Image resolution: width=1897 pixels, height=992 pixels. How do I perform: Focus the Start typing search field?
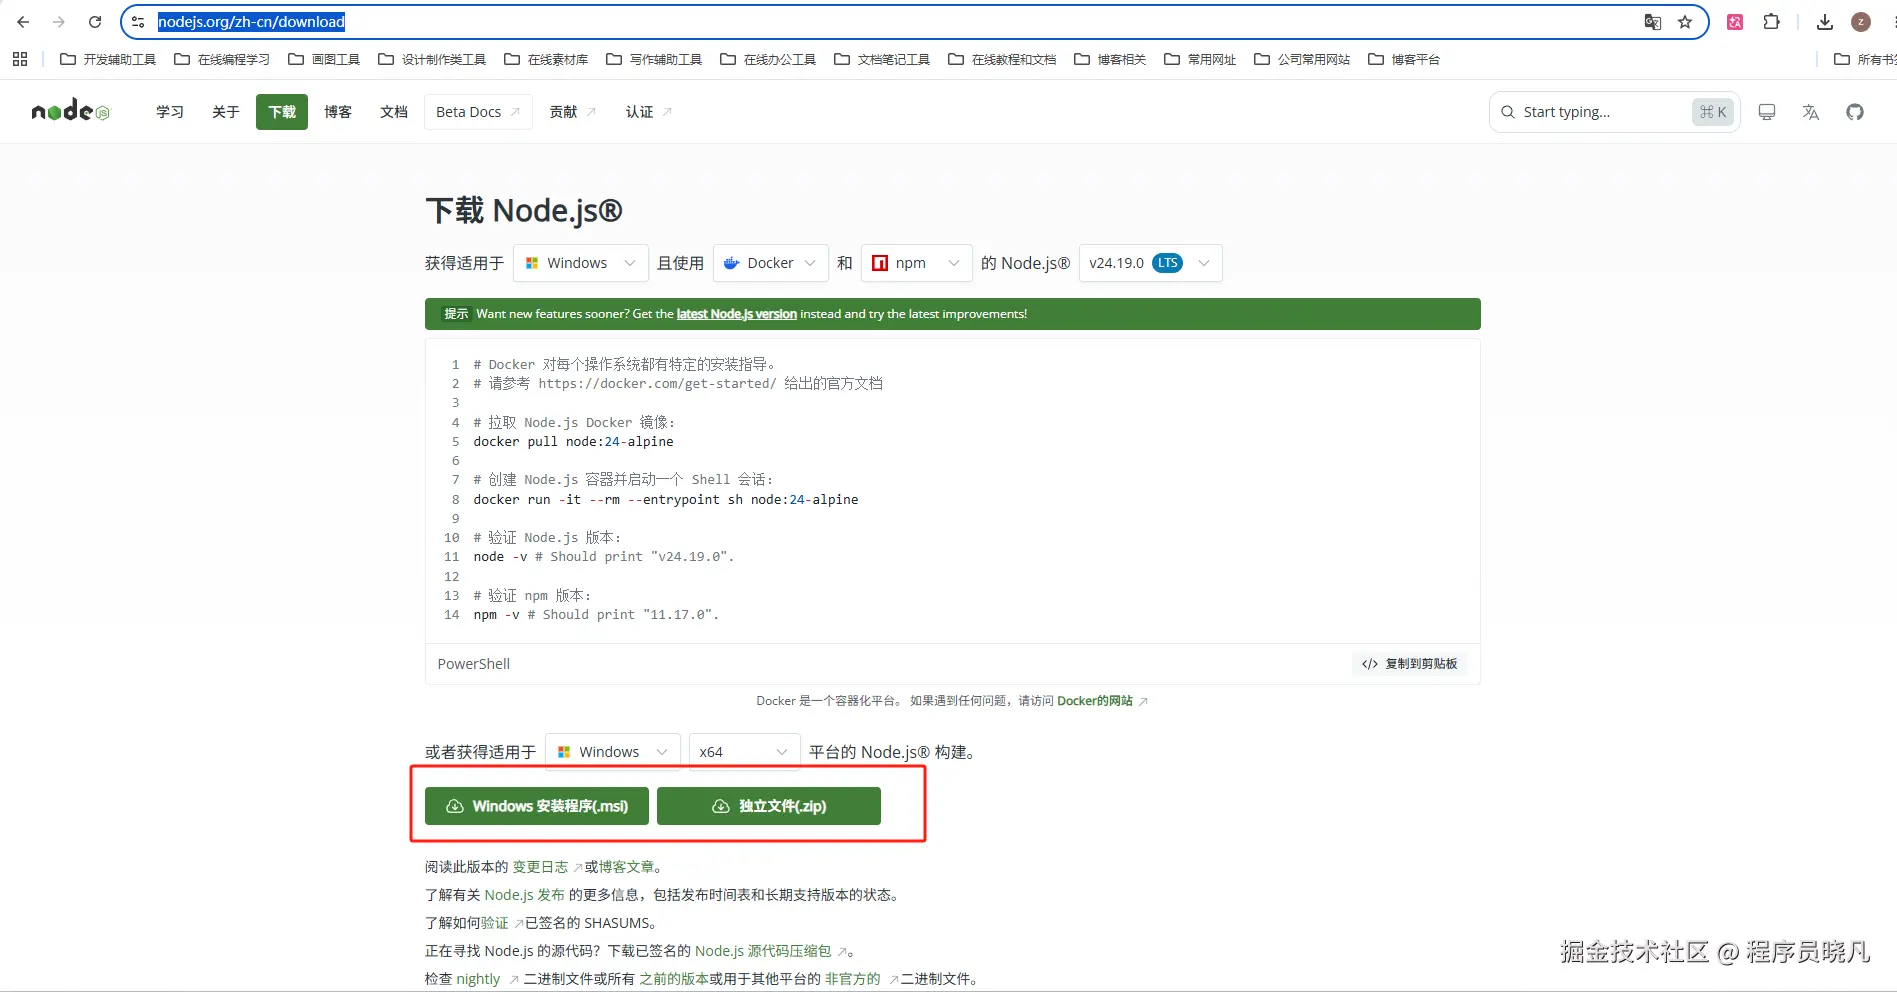[x=1614, y=112]
